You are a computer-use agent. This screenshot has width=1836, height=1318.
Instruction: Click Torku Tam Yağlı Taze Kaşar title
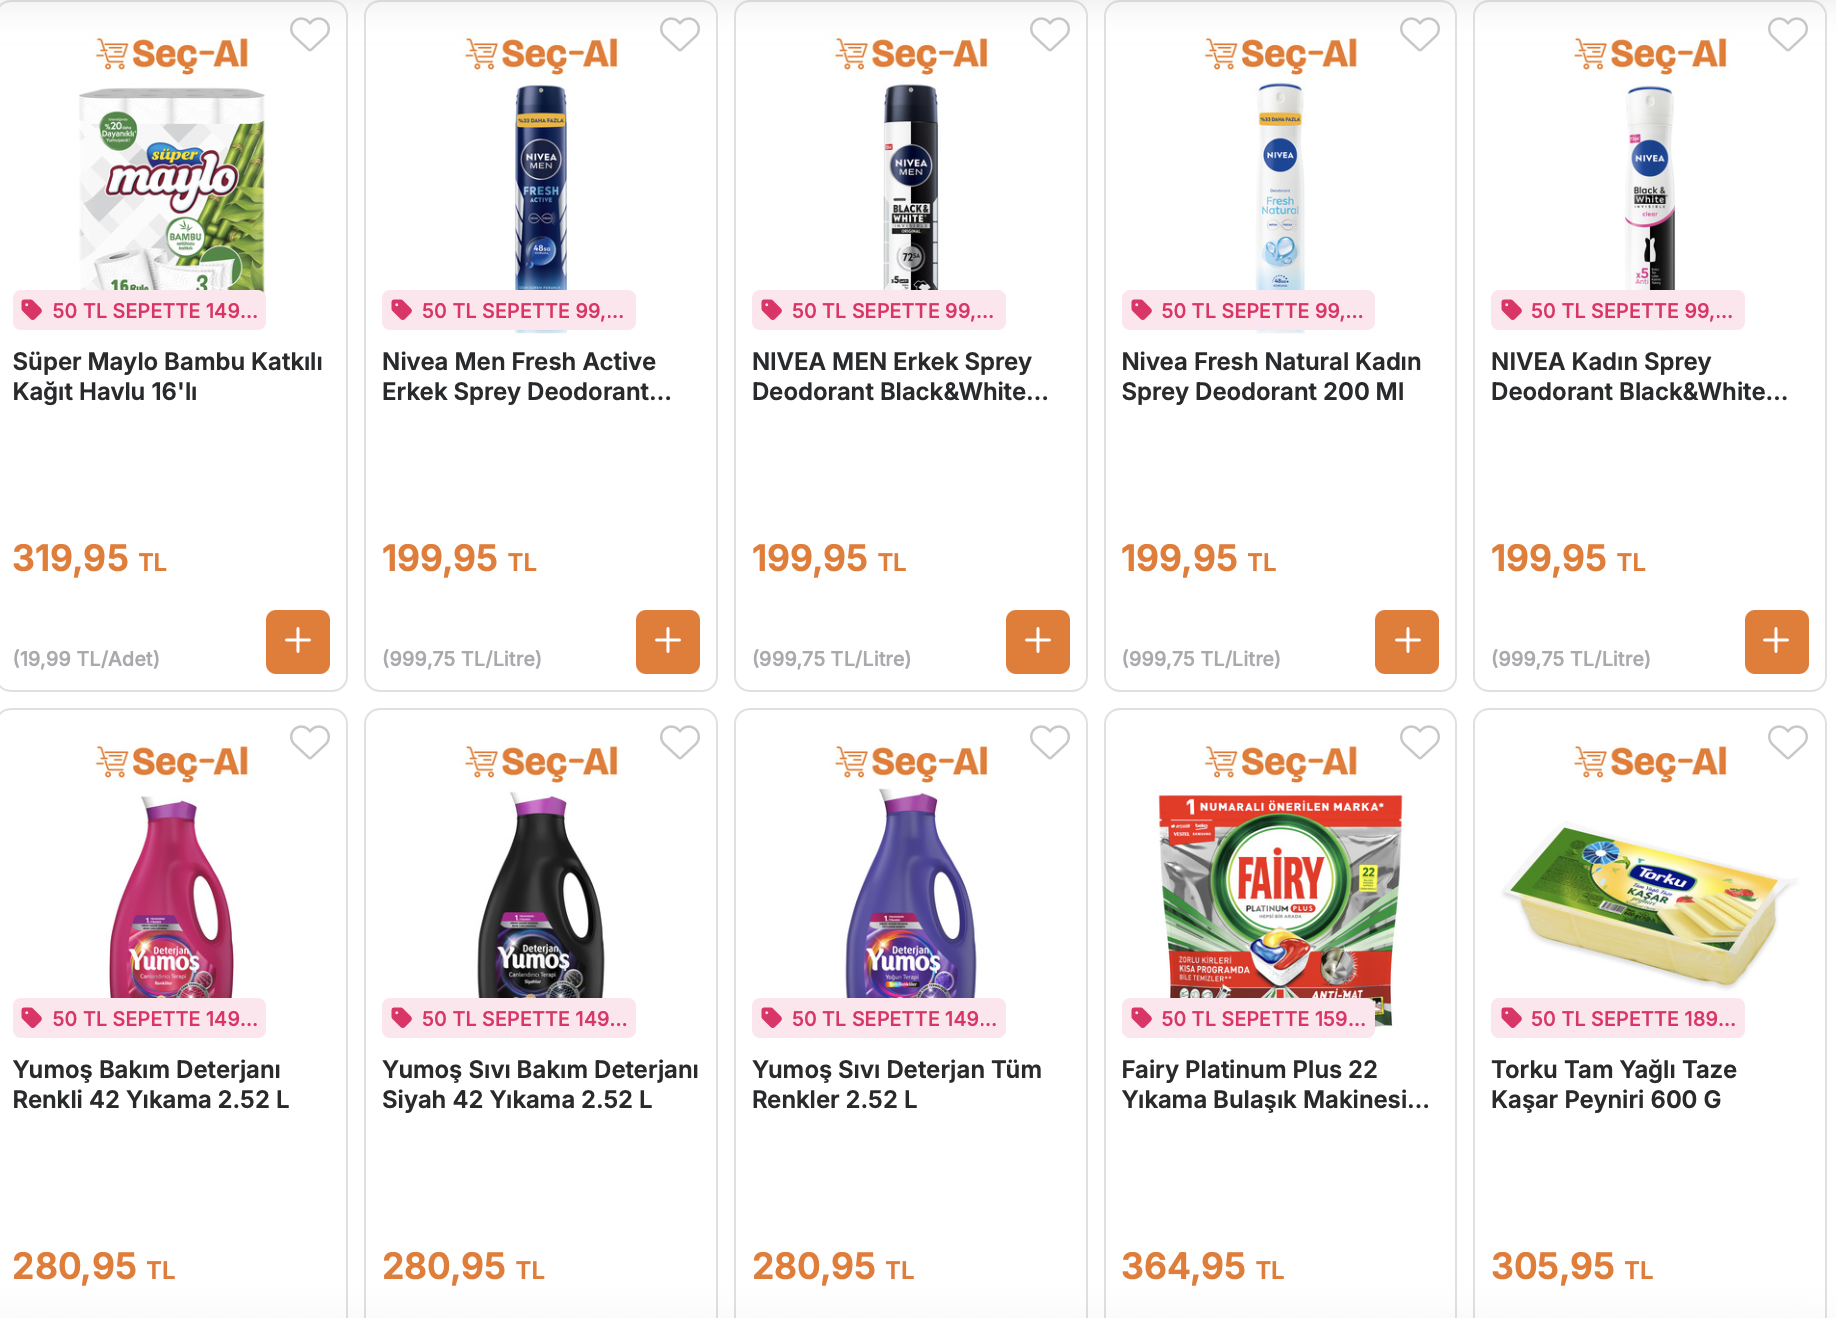point(1613,1085)
